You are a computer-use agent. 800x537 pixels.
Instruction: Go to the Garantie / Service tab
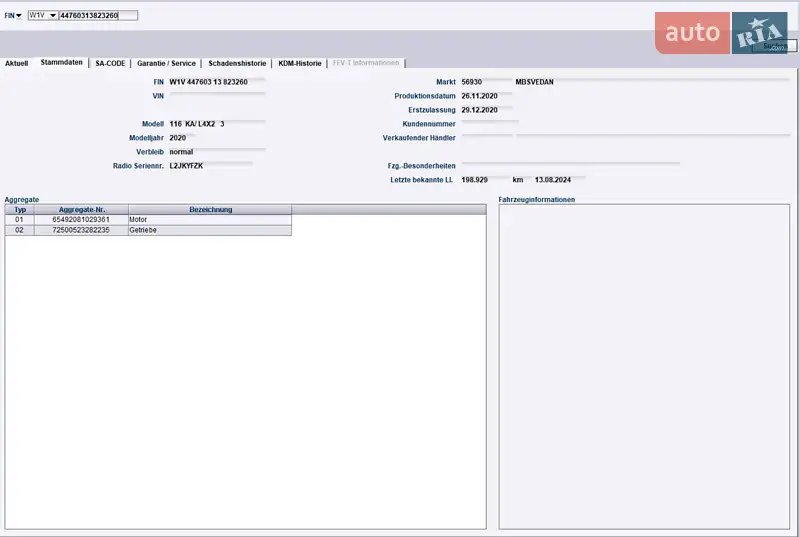166,63
